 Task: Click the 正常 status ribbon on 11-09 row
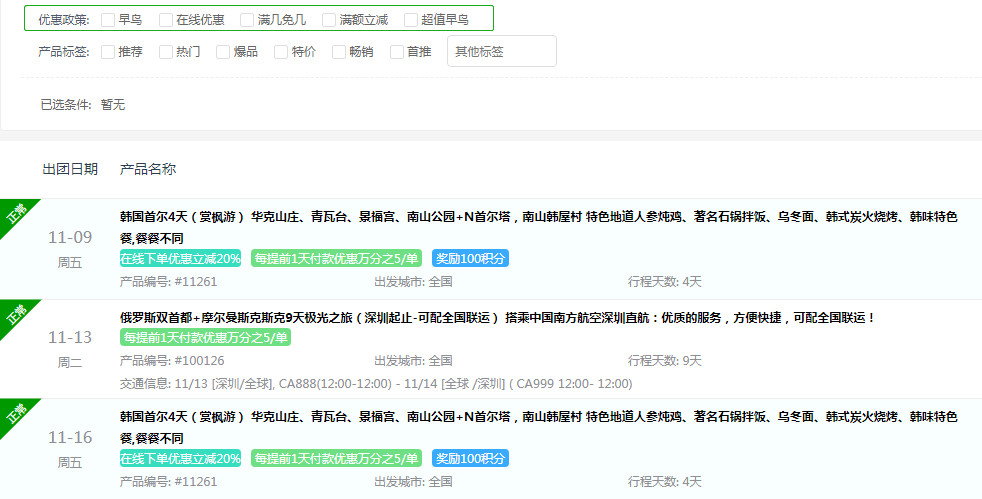click(x=15, y=214)
